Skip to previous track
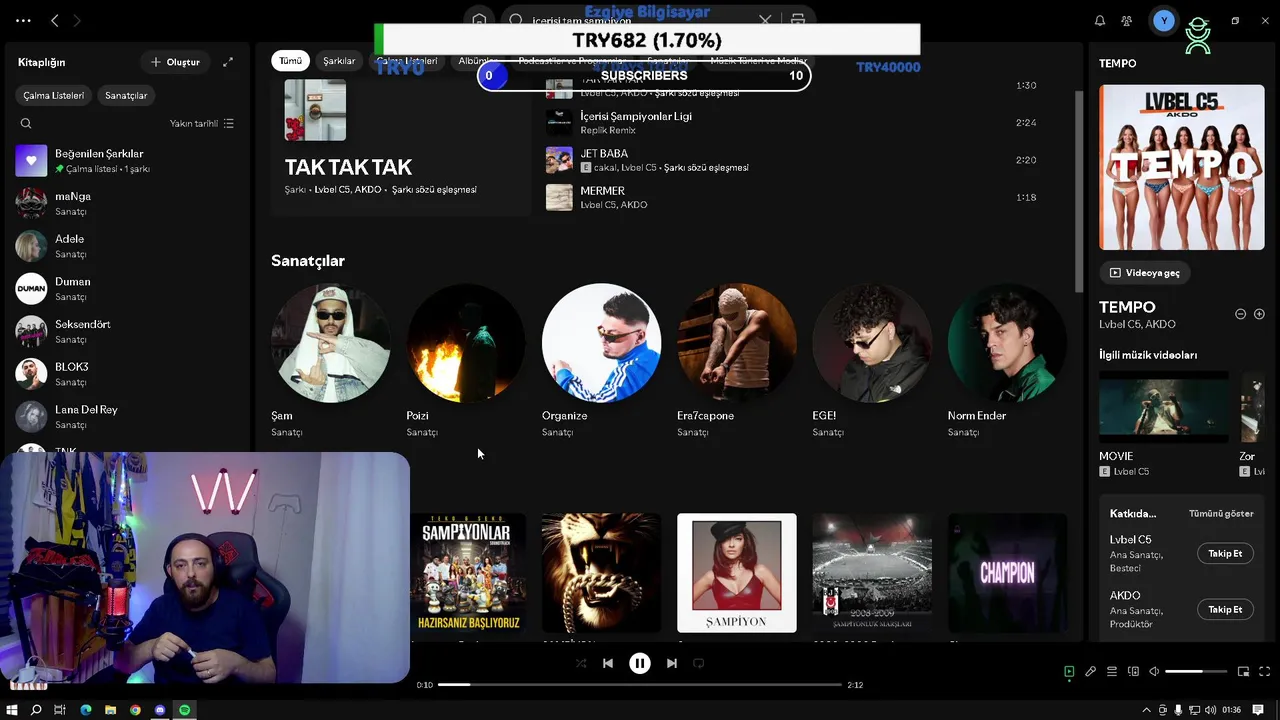Screen dimensions: 1280x720 (x=608, y=663)
